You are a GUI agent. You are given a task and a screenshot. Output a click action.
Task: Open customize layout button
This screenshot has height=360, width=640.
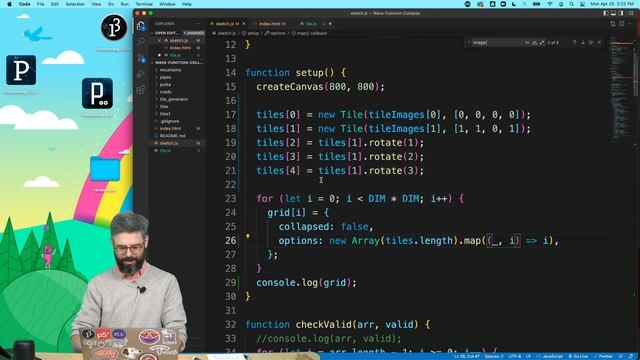pos(631,13)
